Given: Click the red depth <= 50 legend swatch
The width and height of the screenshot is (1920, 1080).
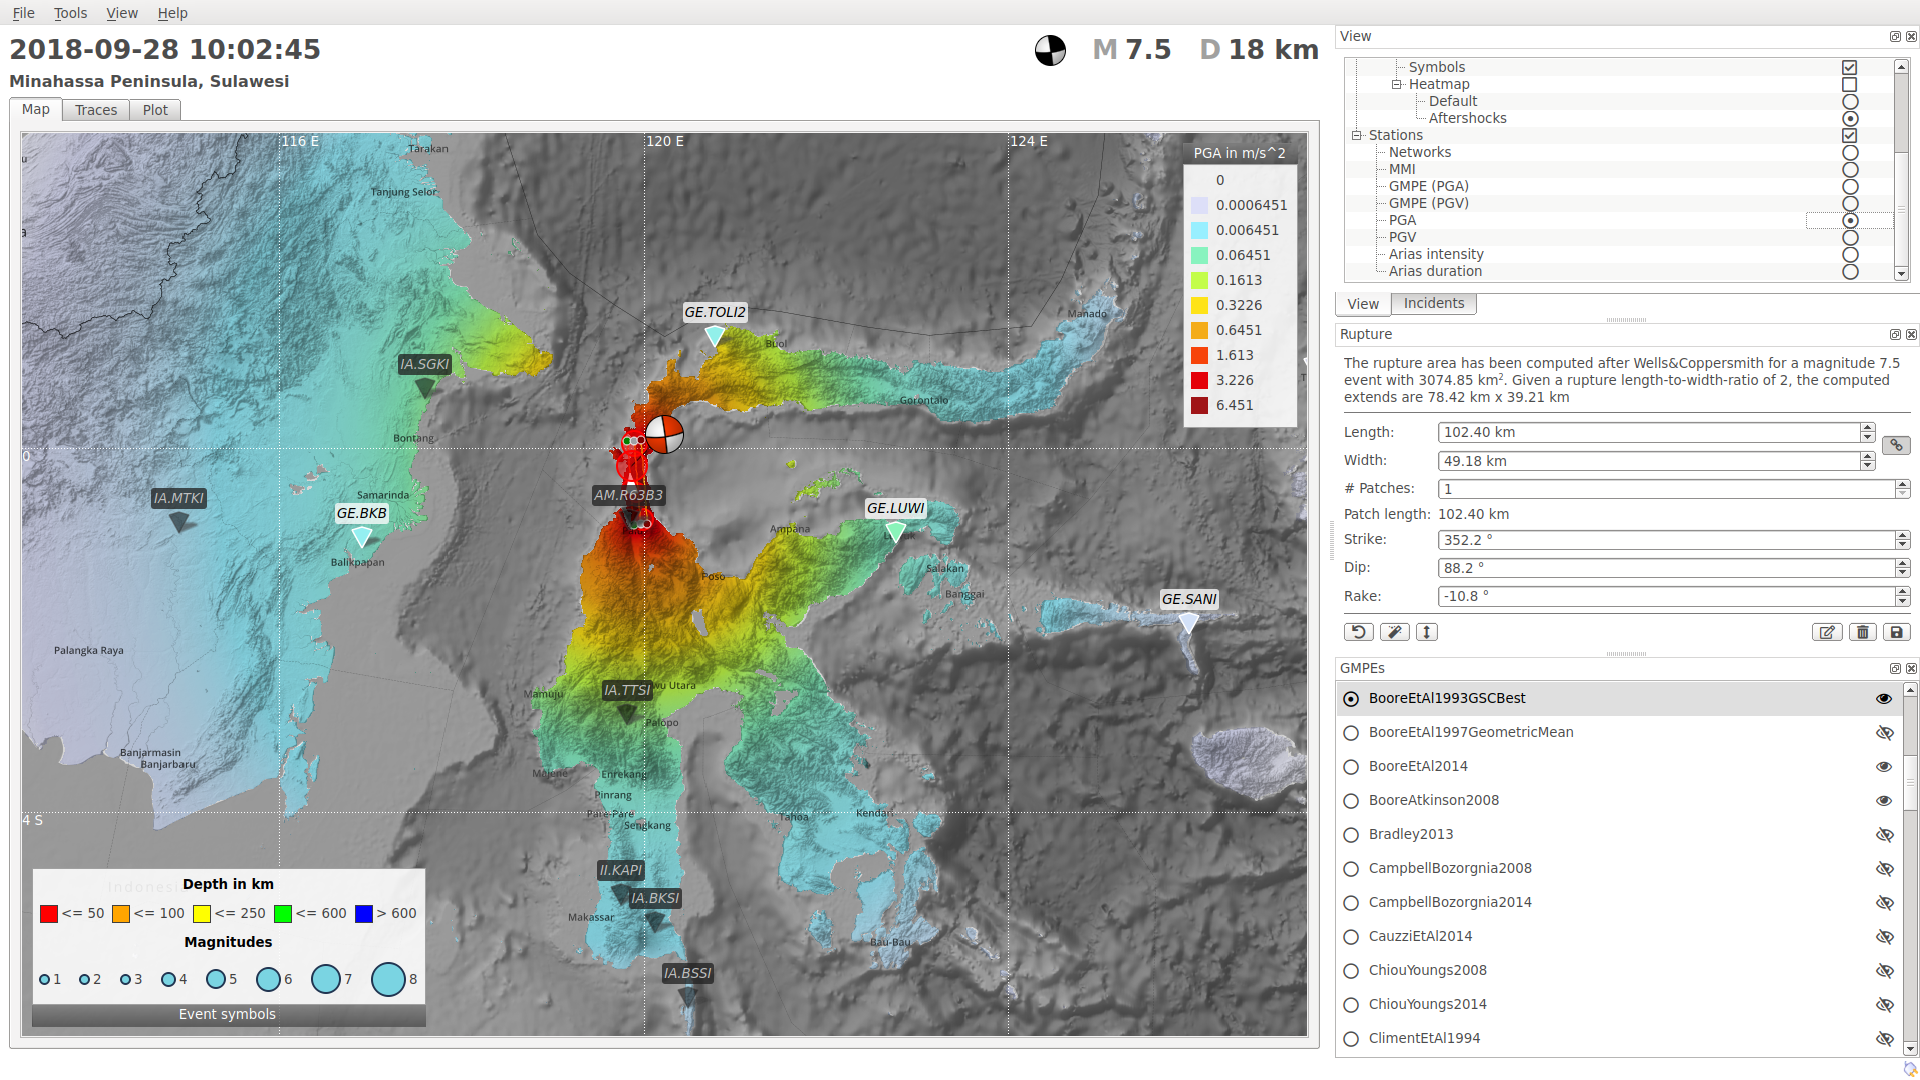Looking at the screenshot, I should coord(48,914).
